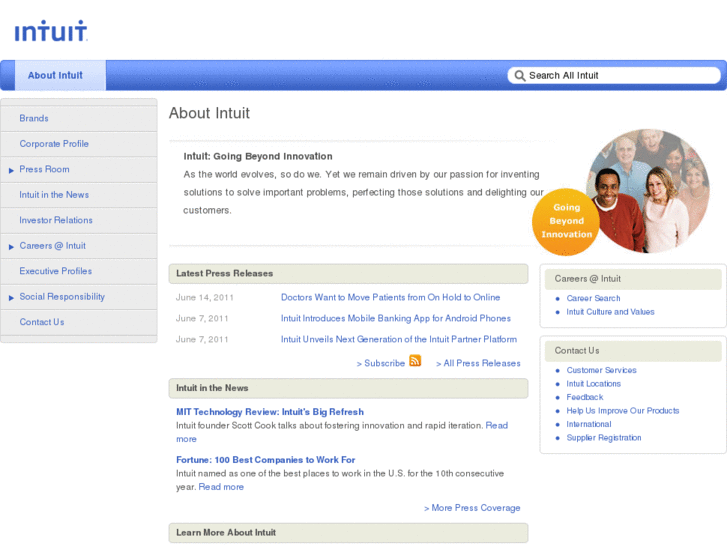Click More Press Coverage link
Screen dimensions: 727x545
(x=472, y=508)
